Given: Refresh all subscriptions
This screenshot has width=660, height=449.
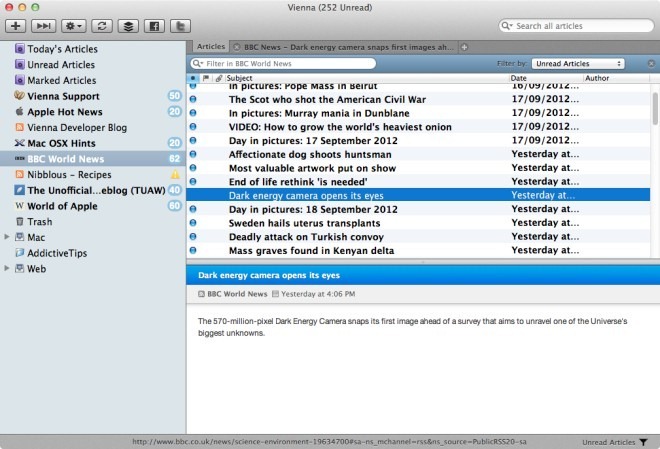Looking at the screenshot, I should (102, 26).
